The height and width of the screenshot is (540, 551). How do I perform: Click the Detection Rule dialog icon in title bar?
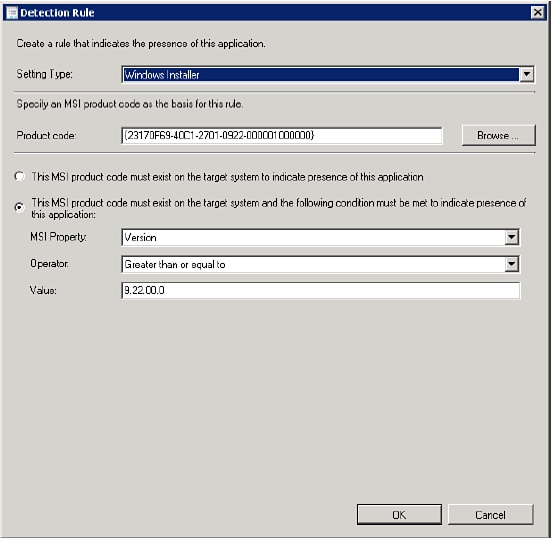click(x=12, y=13)
